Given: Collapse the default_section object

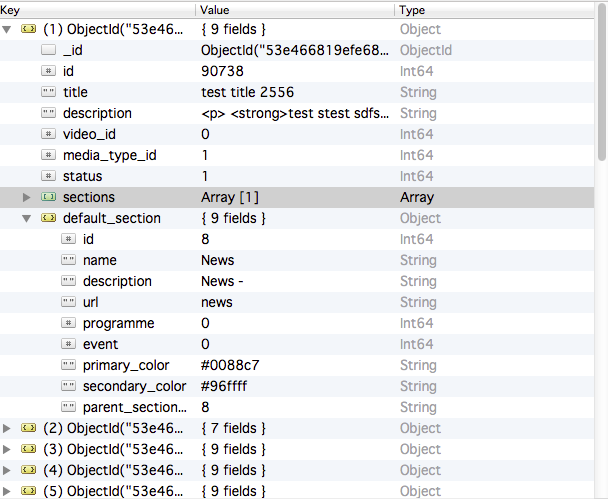Looking at the screenshot, I should pyautogui.click(x=27, y=218).
